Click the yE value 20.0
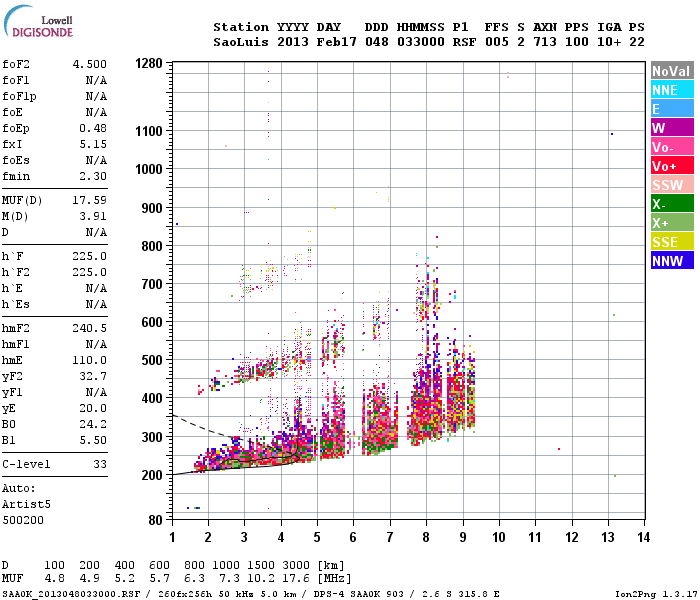The image size is (700, 600). pos(93,408)
